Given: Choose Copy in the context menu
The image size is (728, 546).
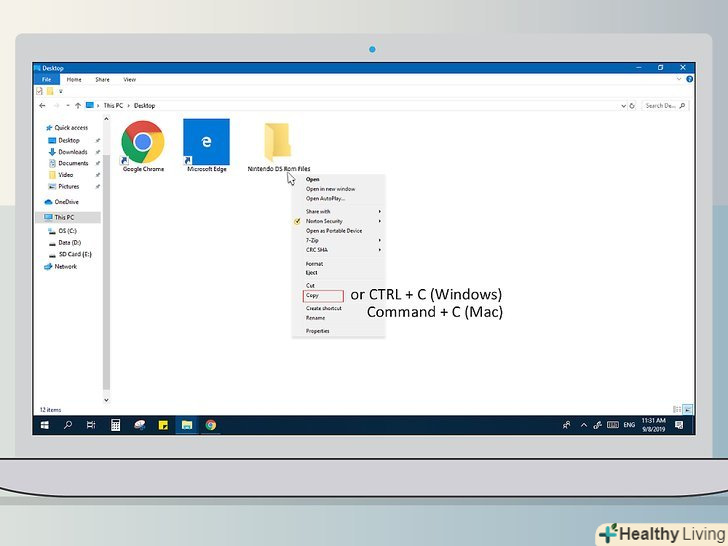Looking at the screenshot, I should (323, 296).
